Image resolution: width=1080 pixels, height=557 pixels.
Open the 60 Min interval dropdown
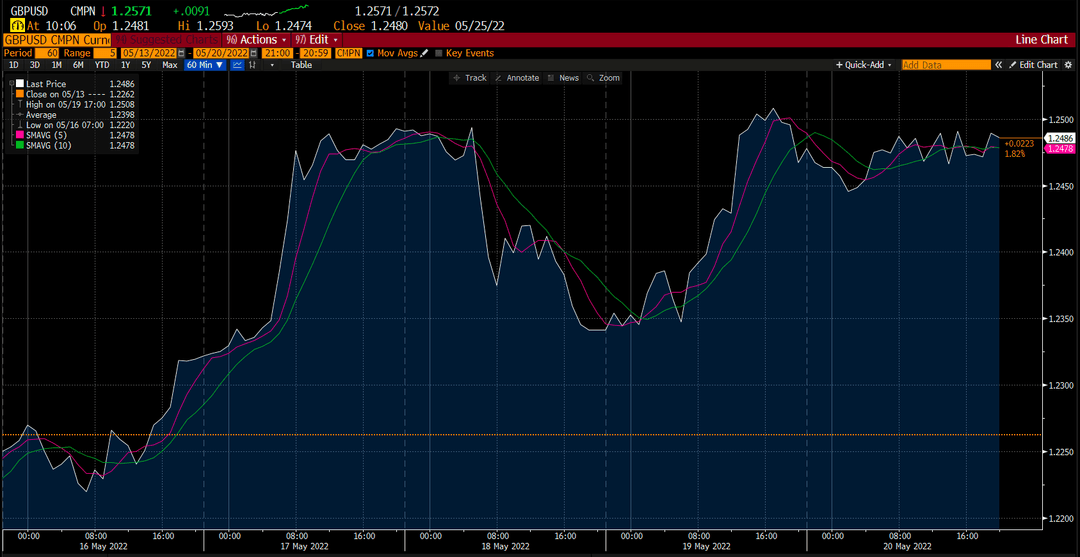point(205,65)
